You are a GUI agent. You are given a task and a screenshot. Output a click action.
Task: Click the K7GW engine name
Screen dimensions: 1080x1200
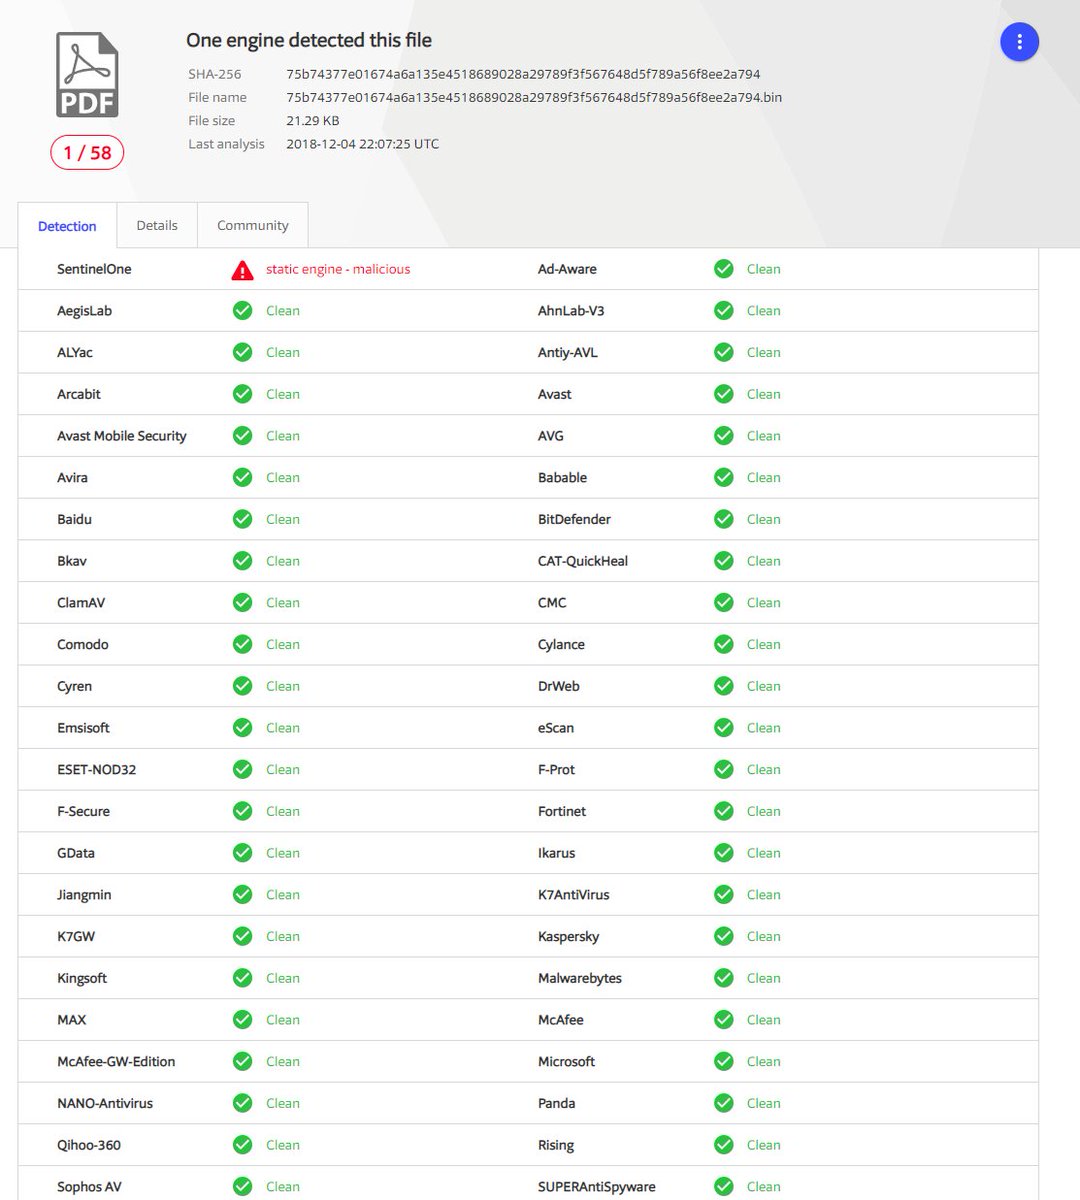click(76, 937)
